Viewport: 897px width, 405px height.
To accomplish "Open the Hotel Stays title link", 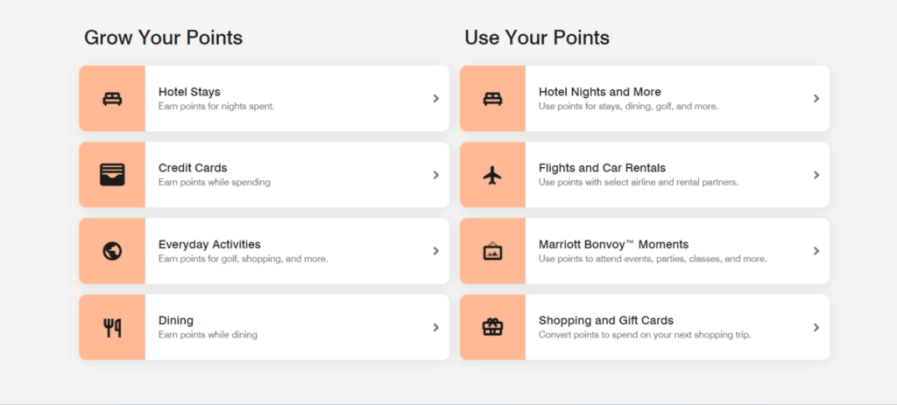I will pos(189,92).
